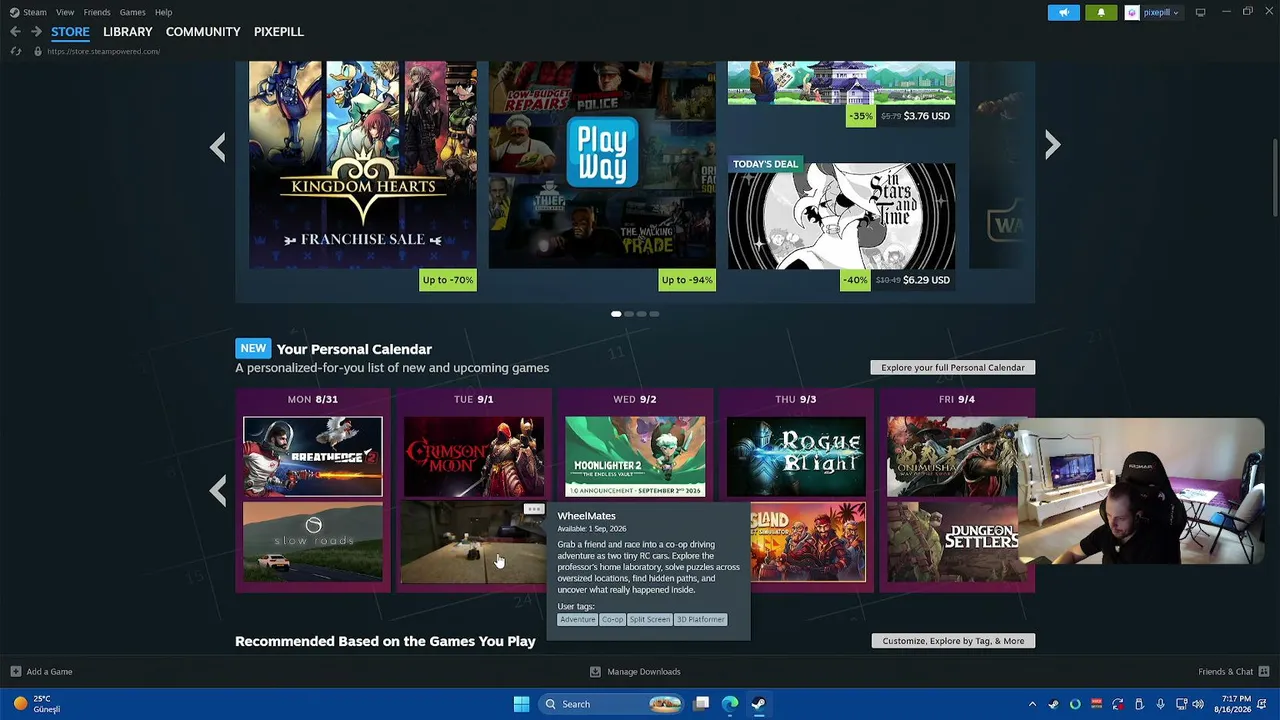Open Task View on the taskbar
Image resolution: width=1280 pixels, height=720 pixels.
click(x=702, y=704)
